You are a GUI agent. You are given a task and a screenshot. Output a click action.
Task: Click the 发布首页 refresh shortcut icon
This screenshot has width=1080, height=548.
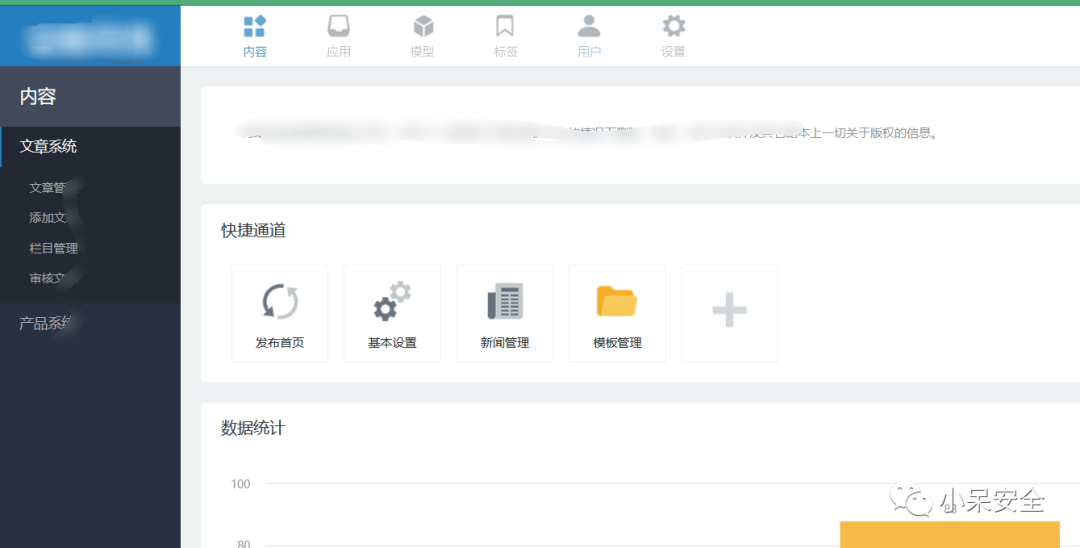280,302
